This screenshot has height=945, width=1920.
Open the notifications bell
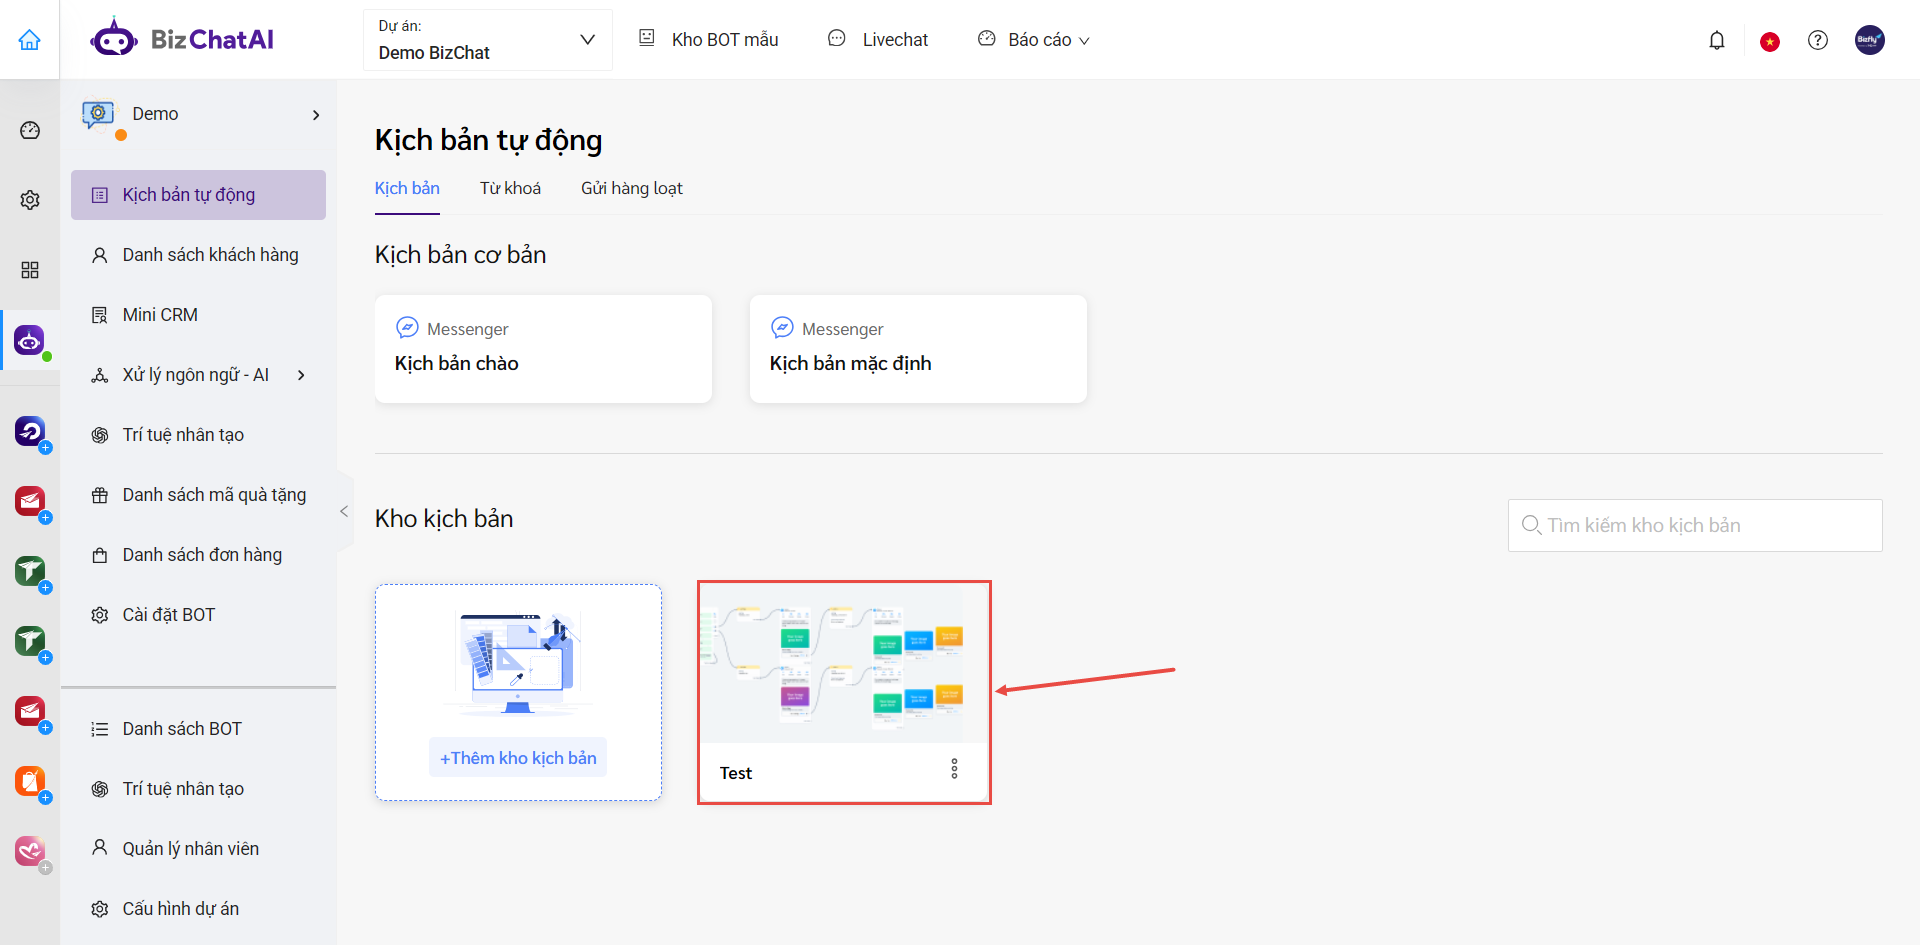1717,40
